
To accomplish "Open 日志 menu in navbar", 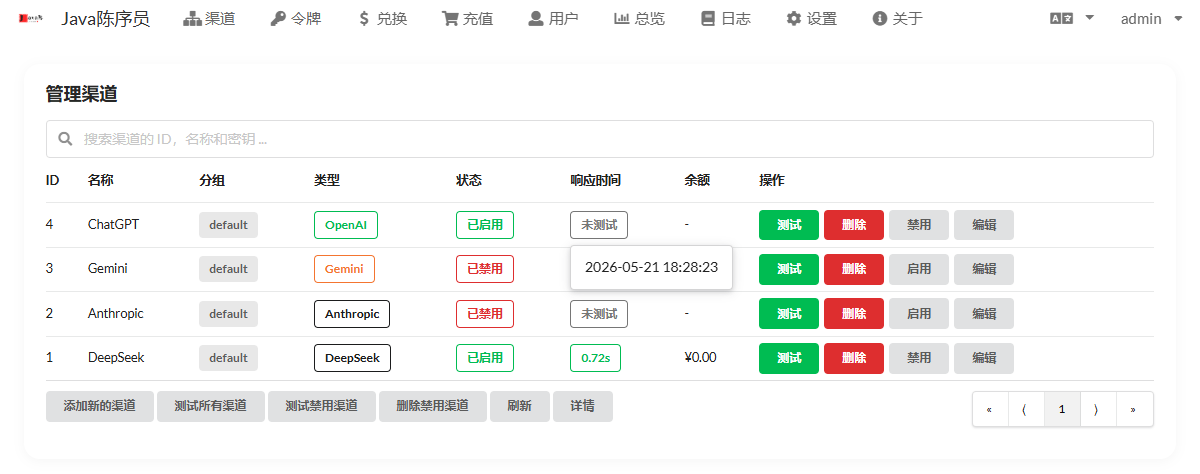I will pyautogui.click(x=726, y=18).
